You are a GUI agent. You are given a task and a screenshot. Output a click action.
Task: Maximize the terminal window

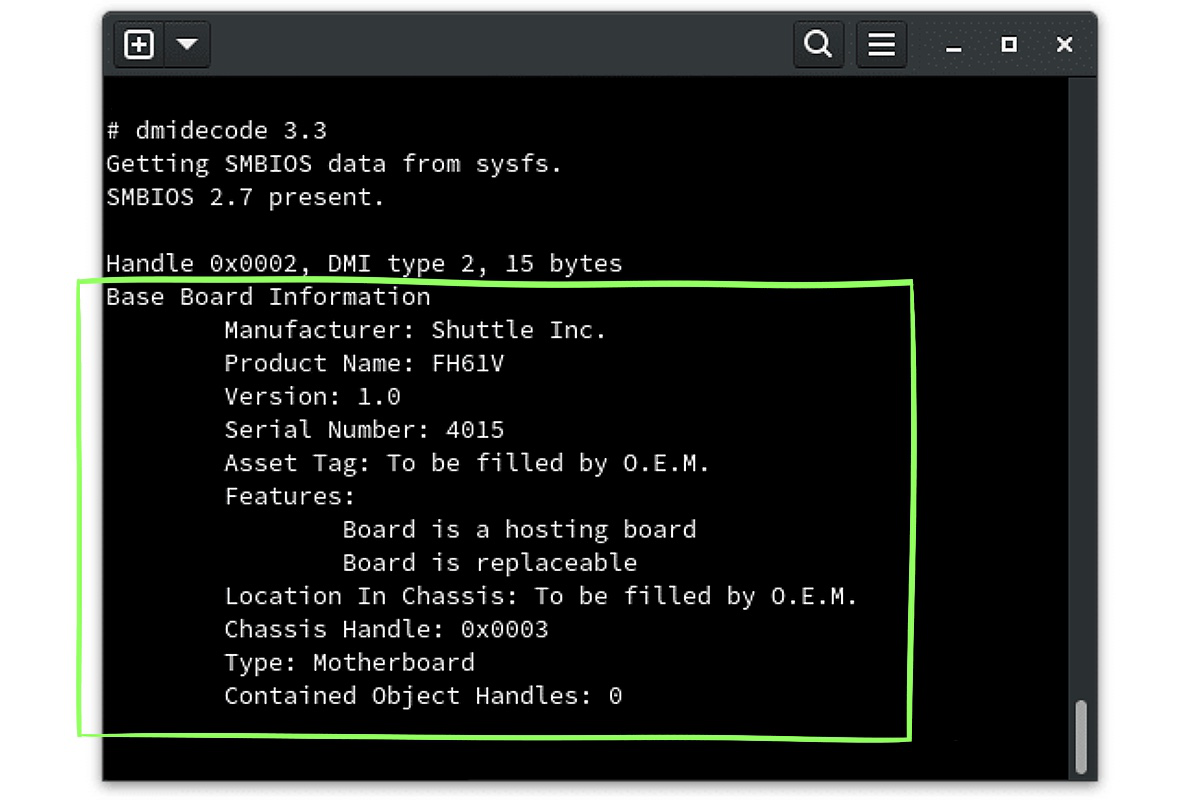tap(1009, 45)
